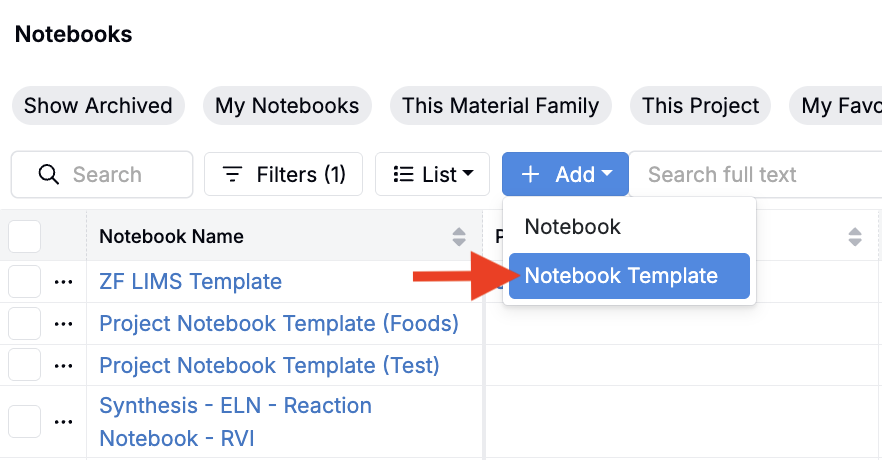Open Filters (1) panel
Image resolution: width=882 pixels, height=460 pixels.
(283, 175)
